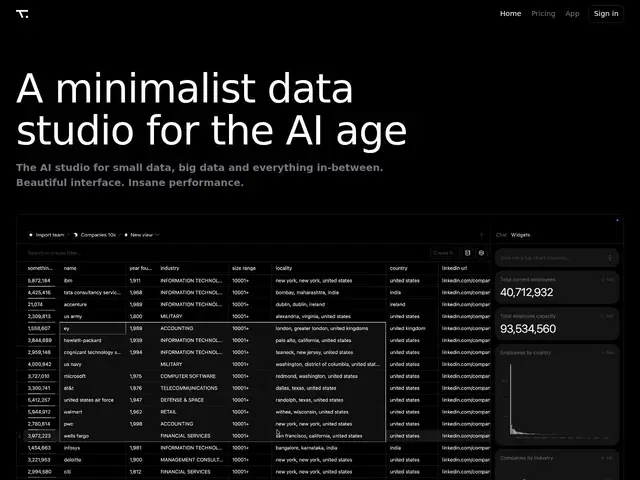Select the 'infosys' name cell
The image size is (640, 480).
pos(93,448)
